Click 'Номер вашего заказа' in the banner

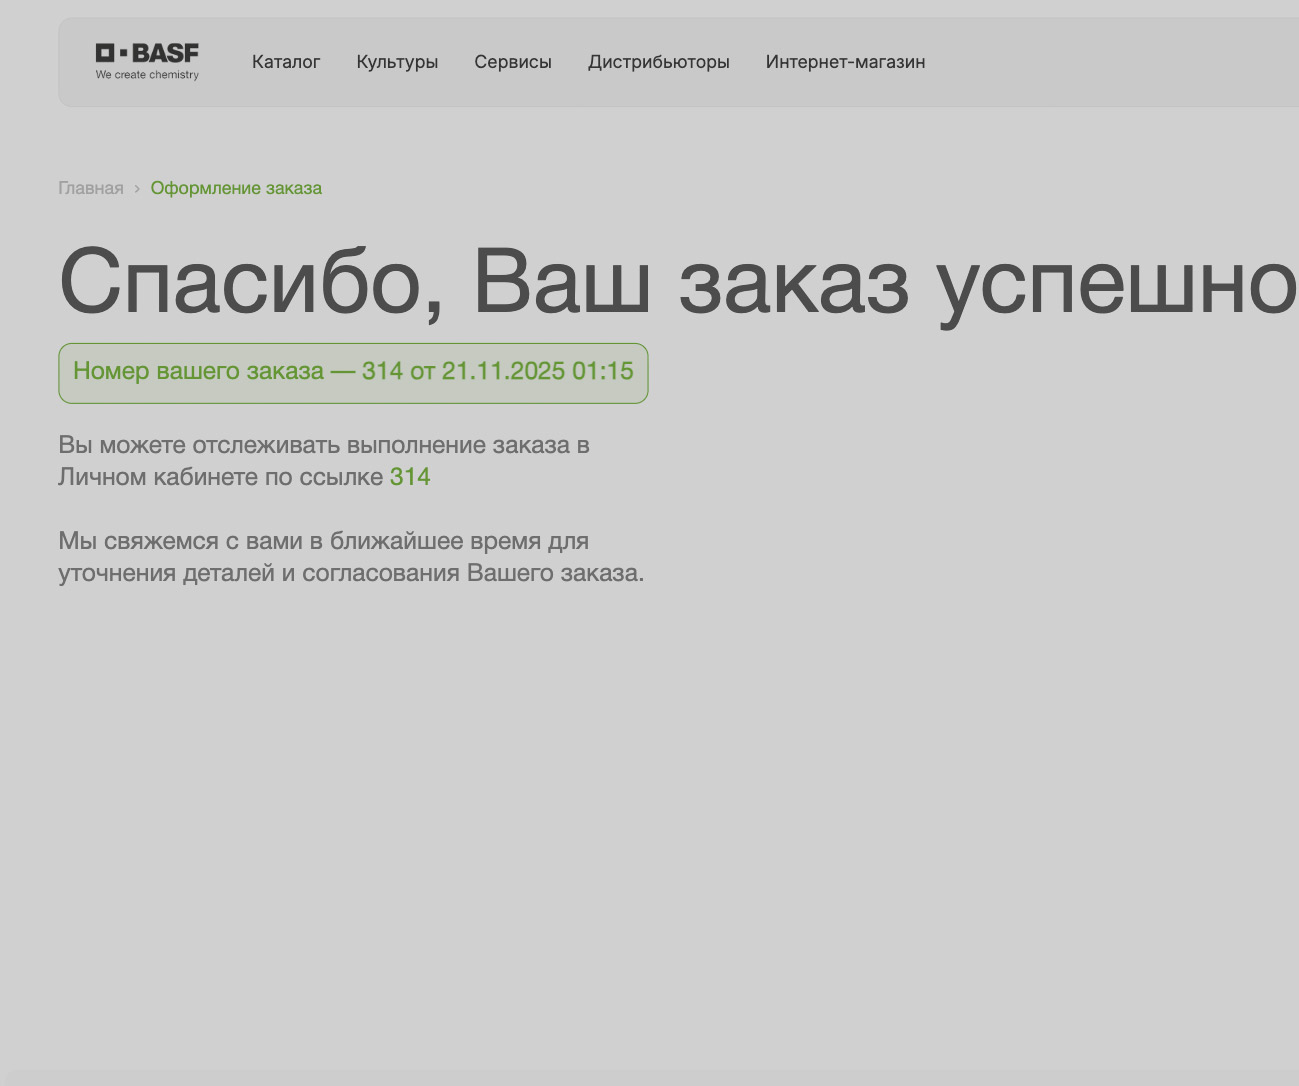[198, 371]
